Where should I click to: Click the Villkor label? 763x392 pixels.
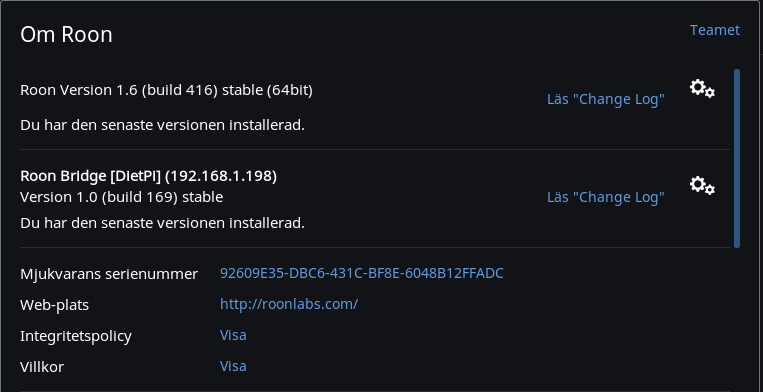pos(42,367)
